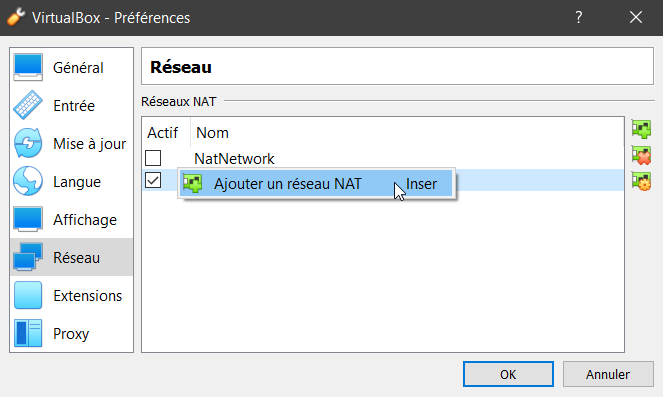663x397 pixels.
Task: Uncheck the second NAT network's active checkbox
Action: (x=153, y=180)
